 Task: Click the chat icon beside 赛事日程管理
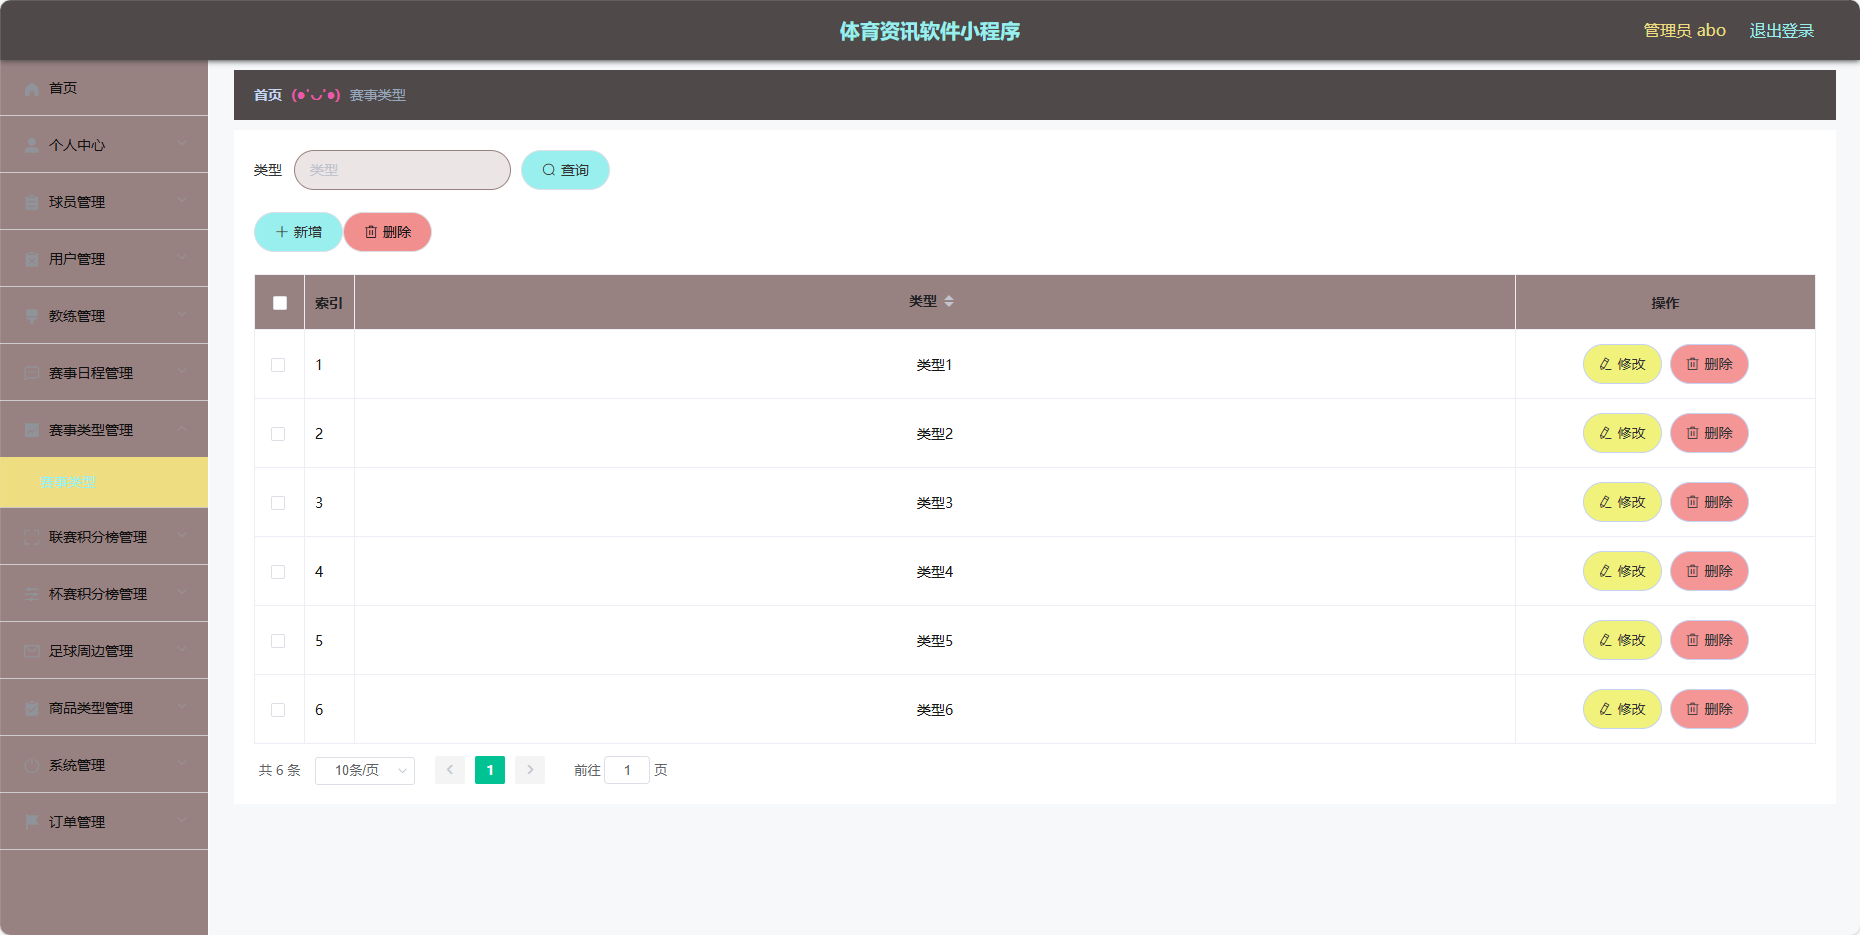point(32,374)
